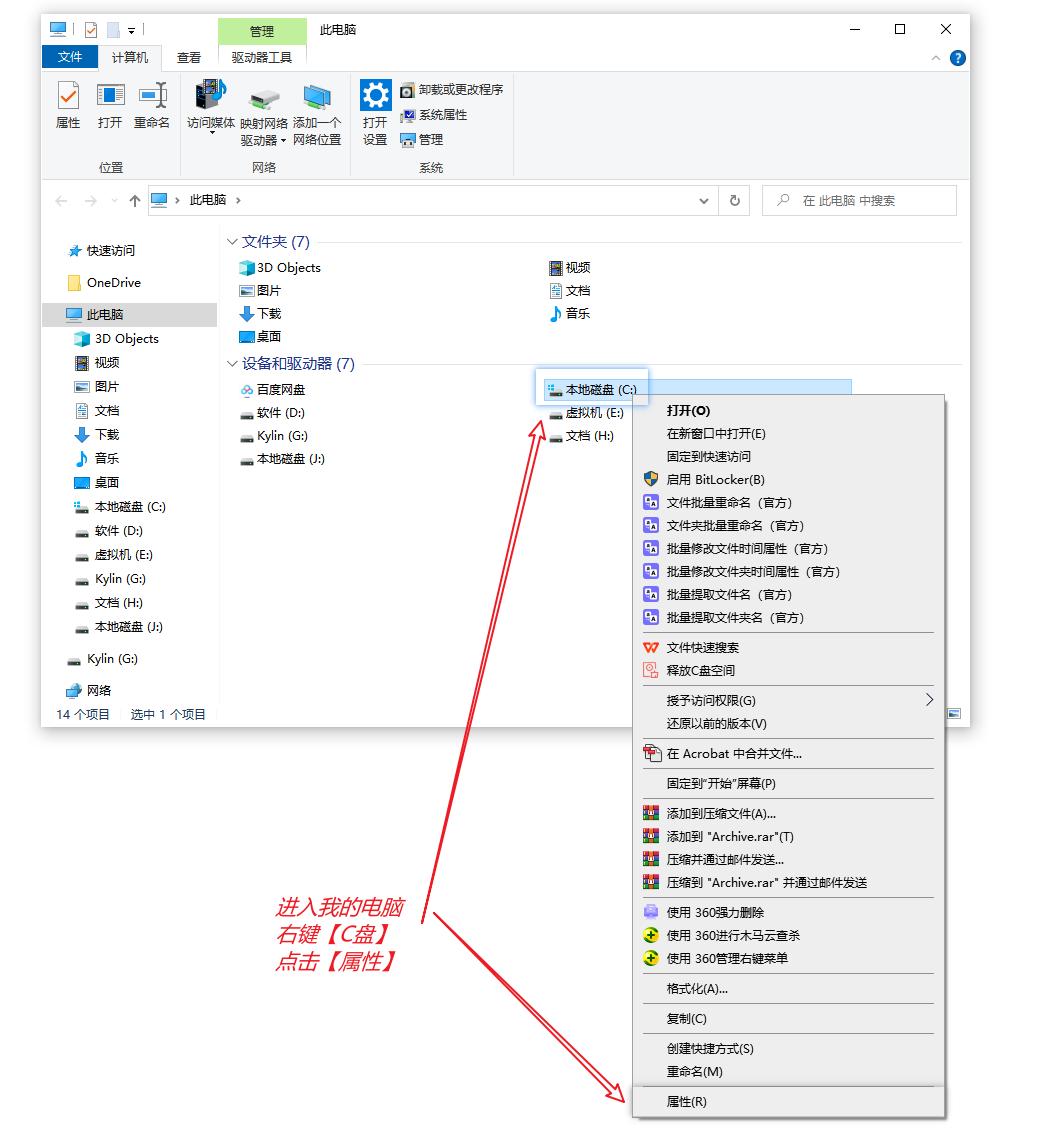Screen dimensions: 1059x1130
Task: Open the File (文件) tab
Action: [x=69, y=57]
